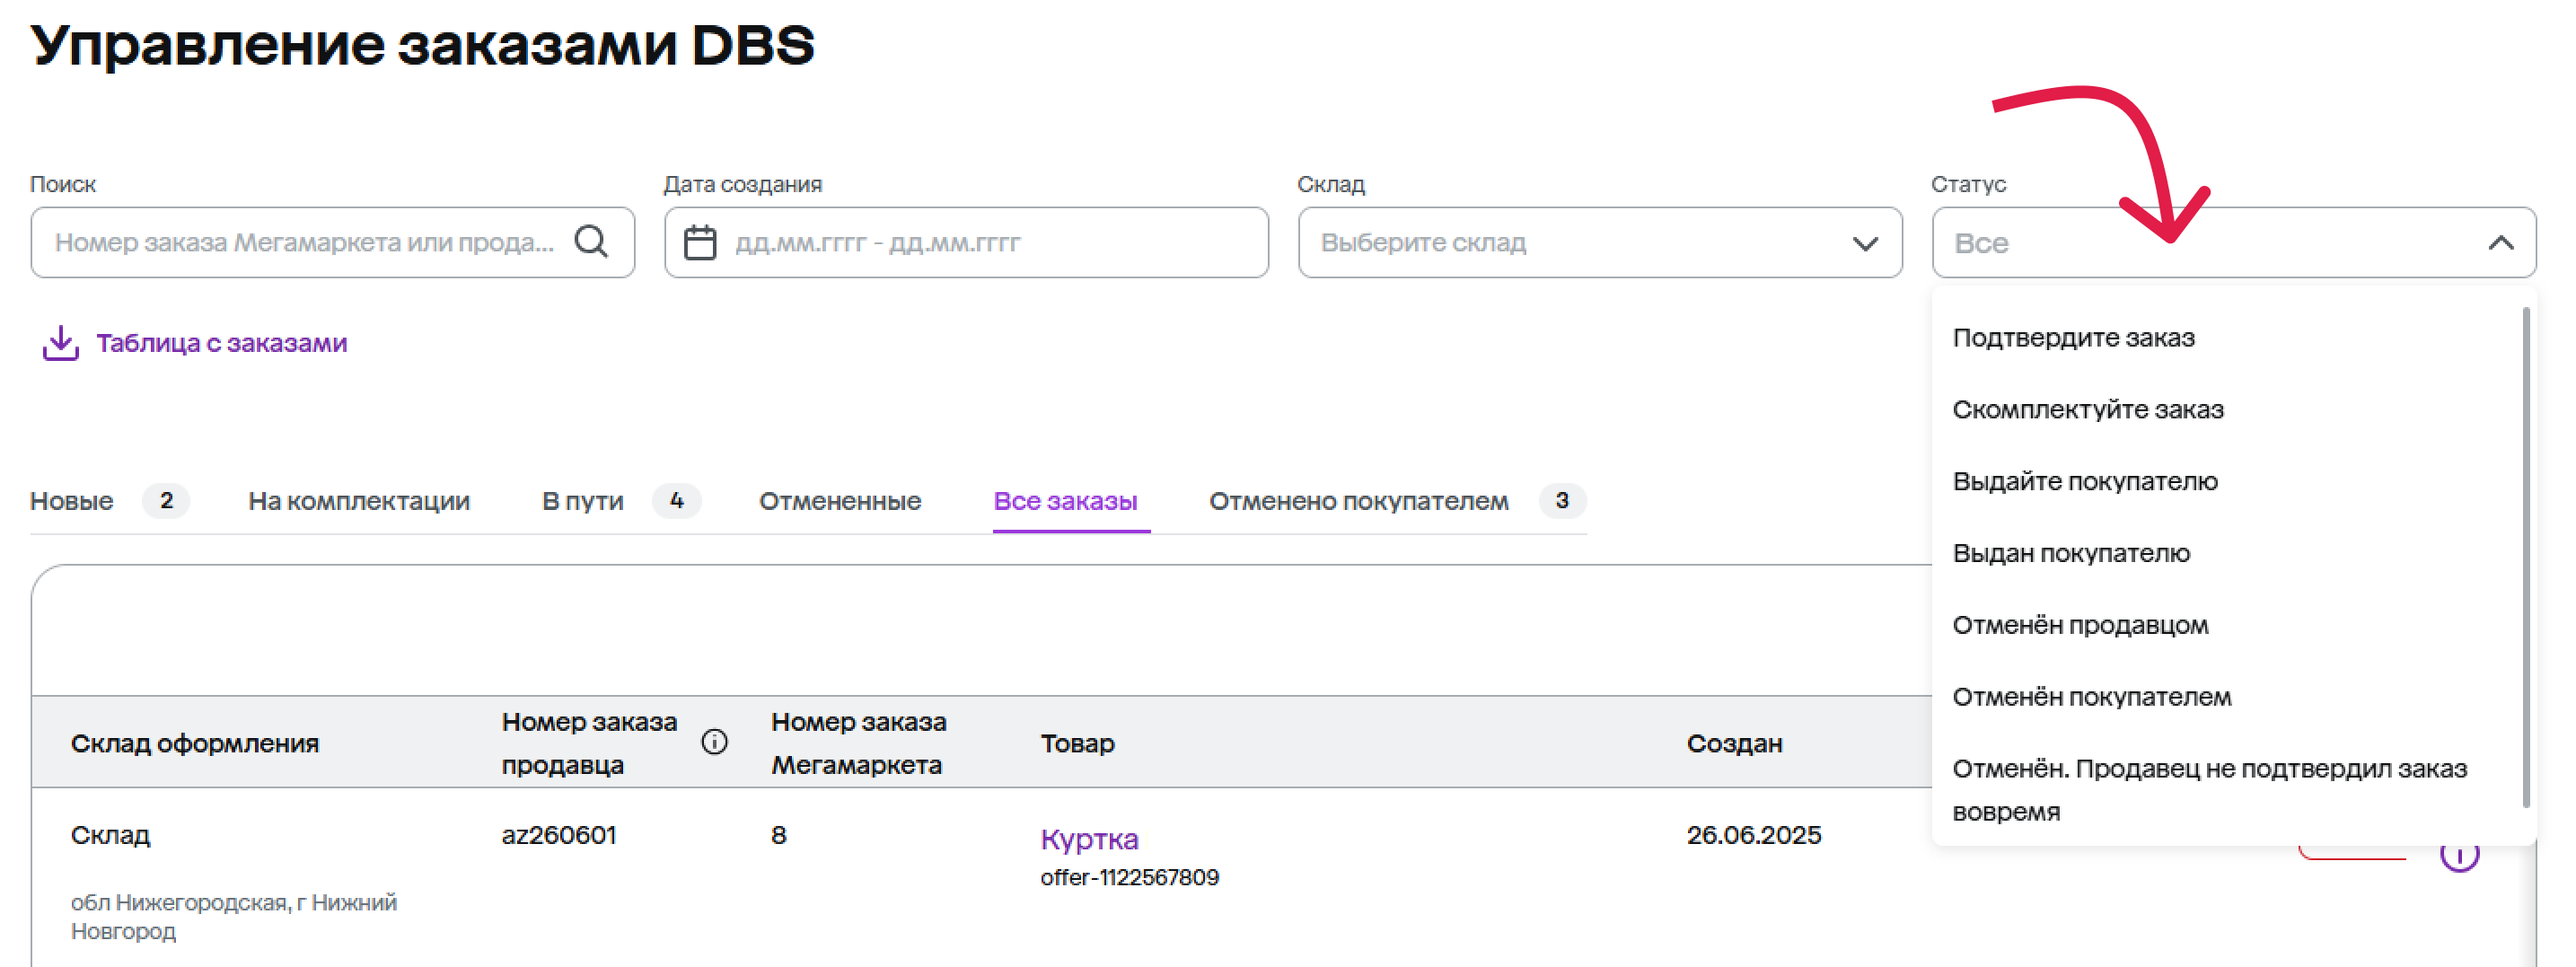Click the Номер заказа Мегамаркета header

(x=858, y=743)
